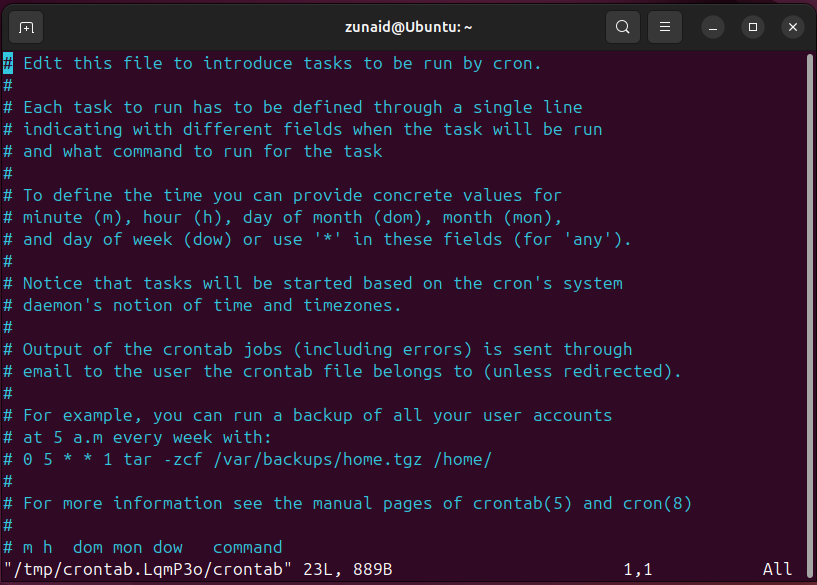Image resolution: width=817 pixels, height=585 pixels.
Task: Click the minimize window button
Action: coord(712,27)
